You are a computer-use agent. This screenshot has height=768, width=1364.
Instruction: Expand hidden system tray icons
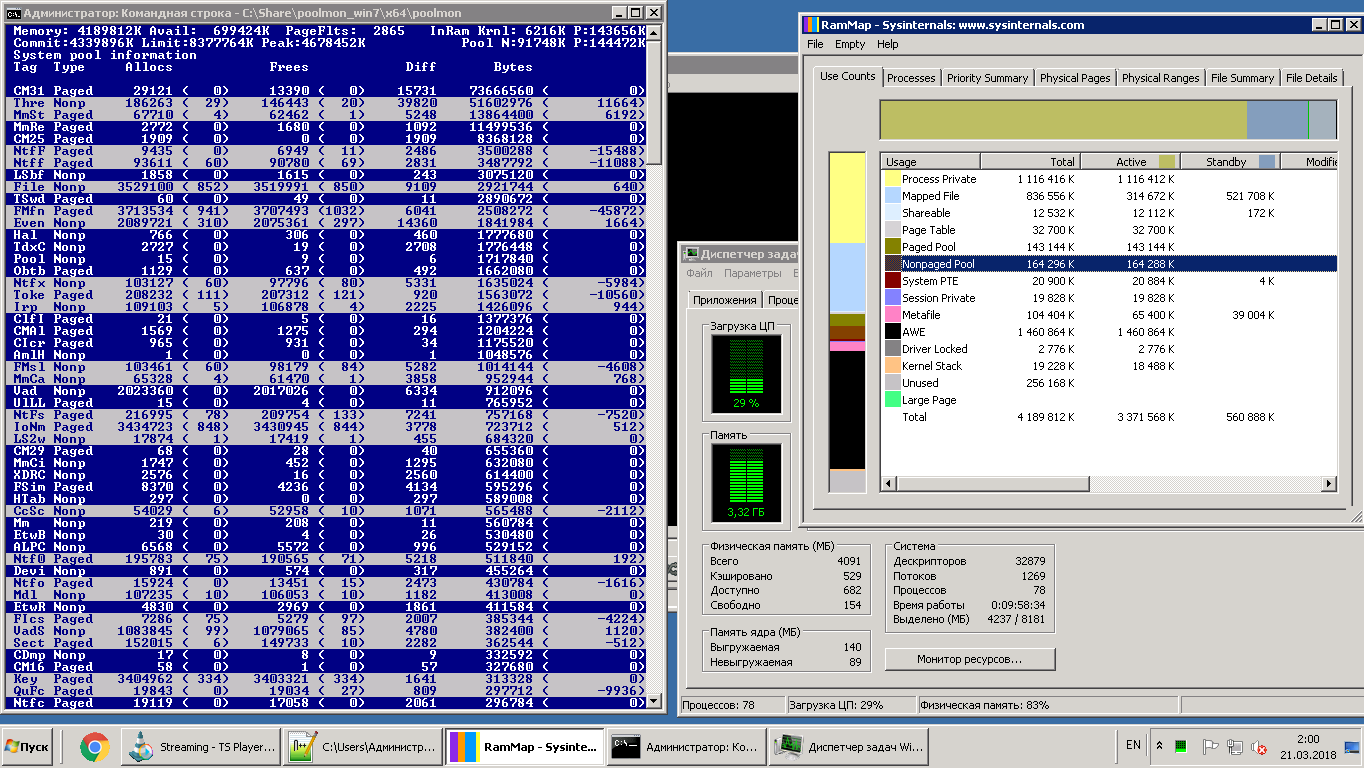pos(1159,746)
